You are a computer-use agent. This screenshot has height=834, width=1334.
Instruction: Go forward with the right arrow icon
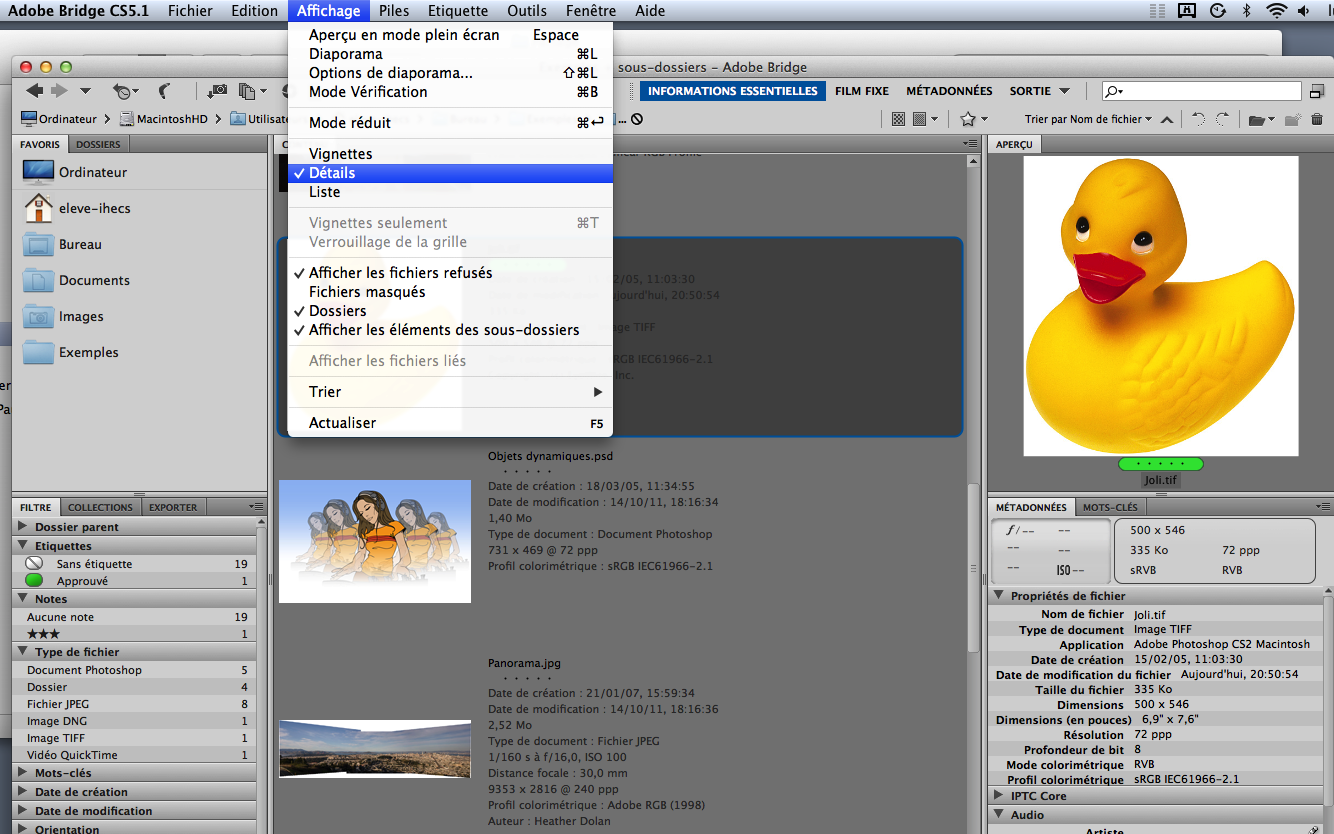tap(59, 91)
